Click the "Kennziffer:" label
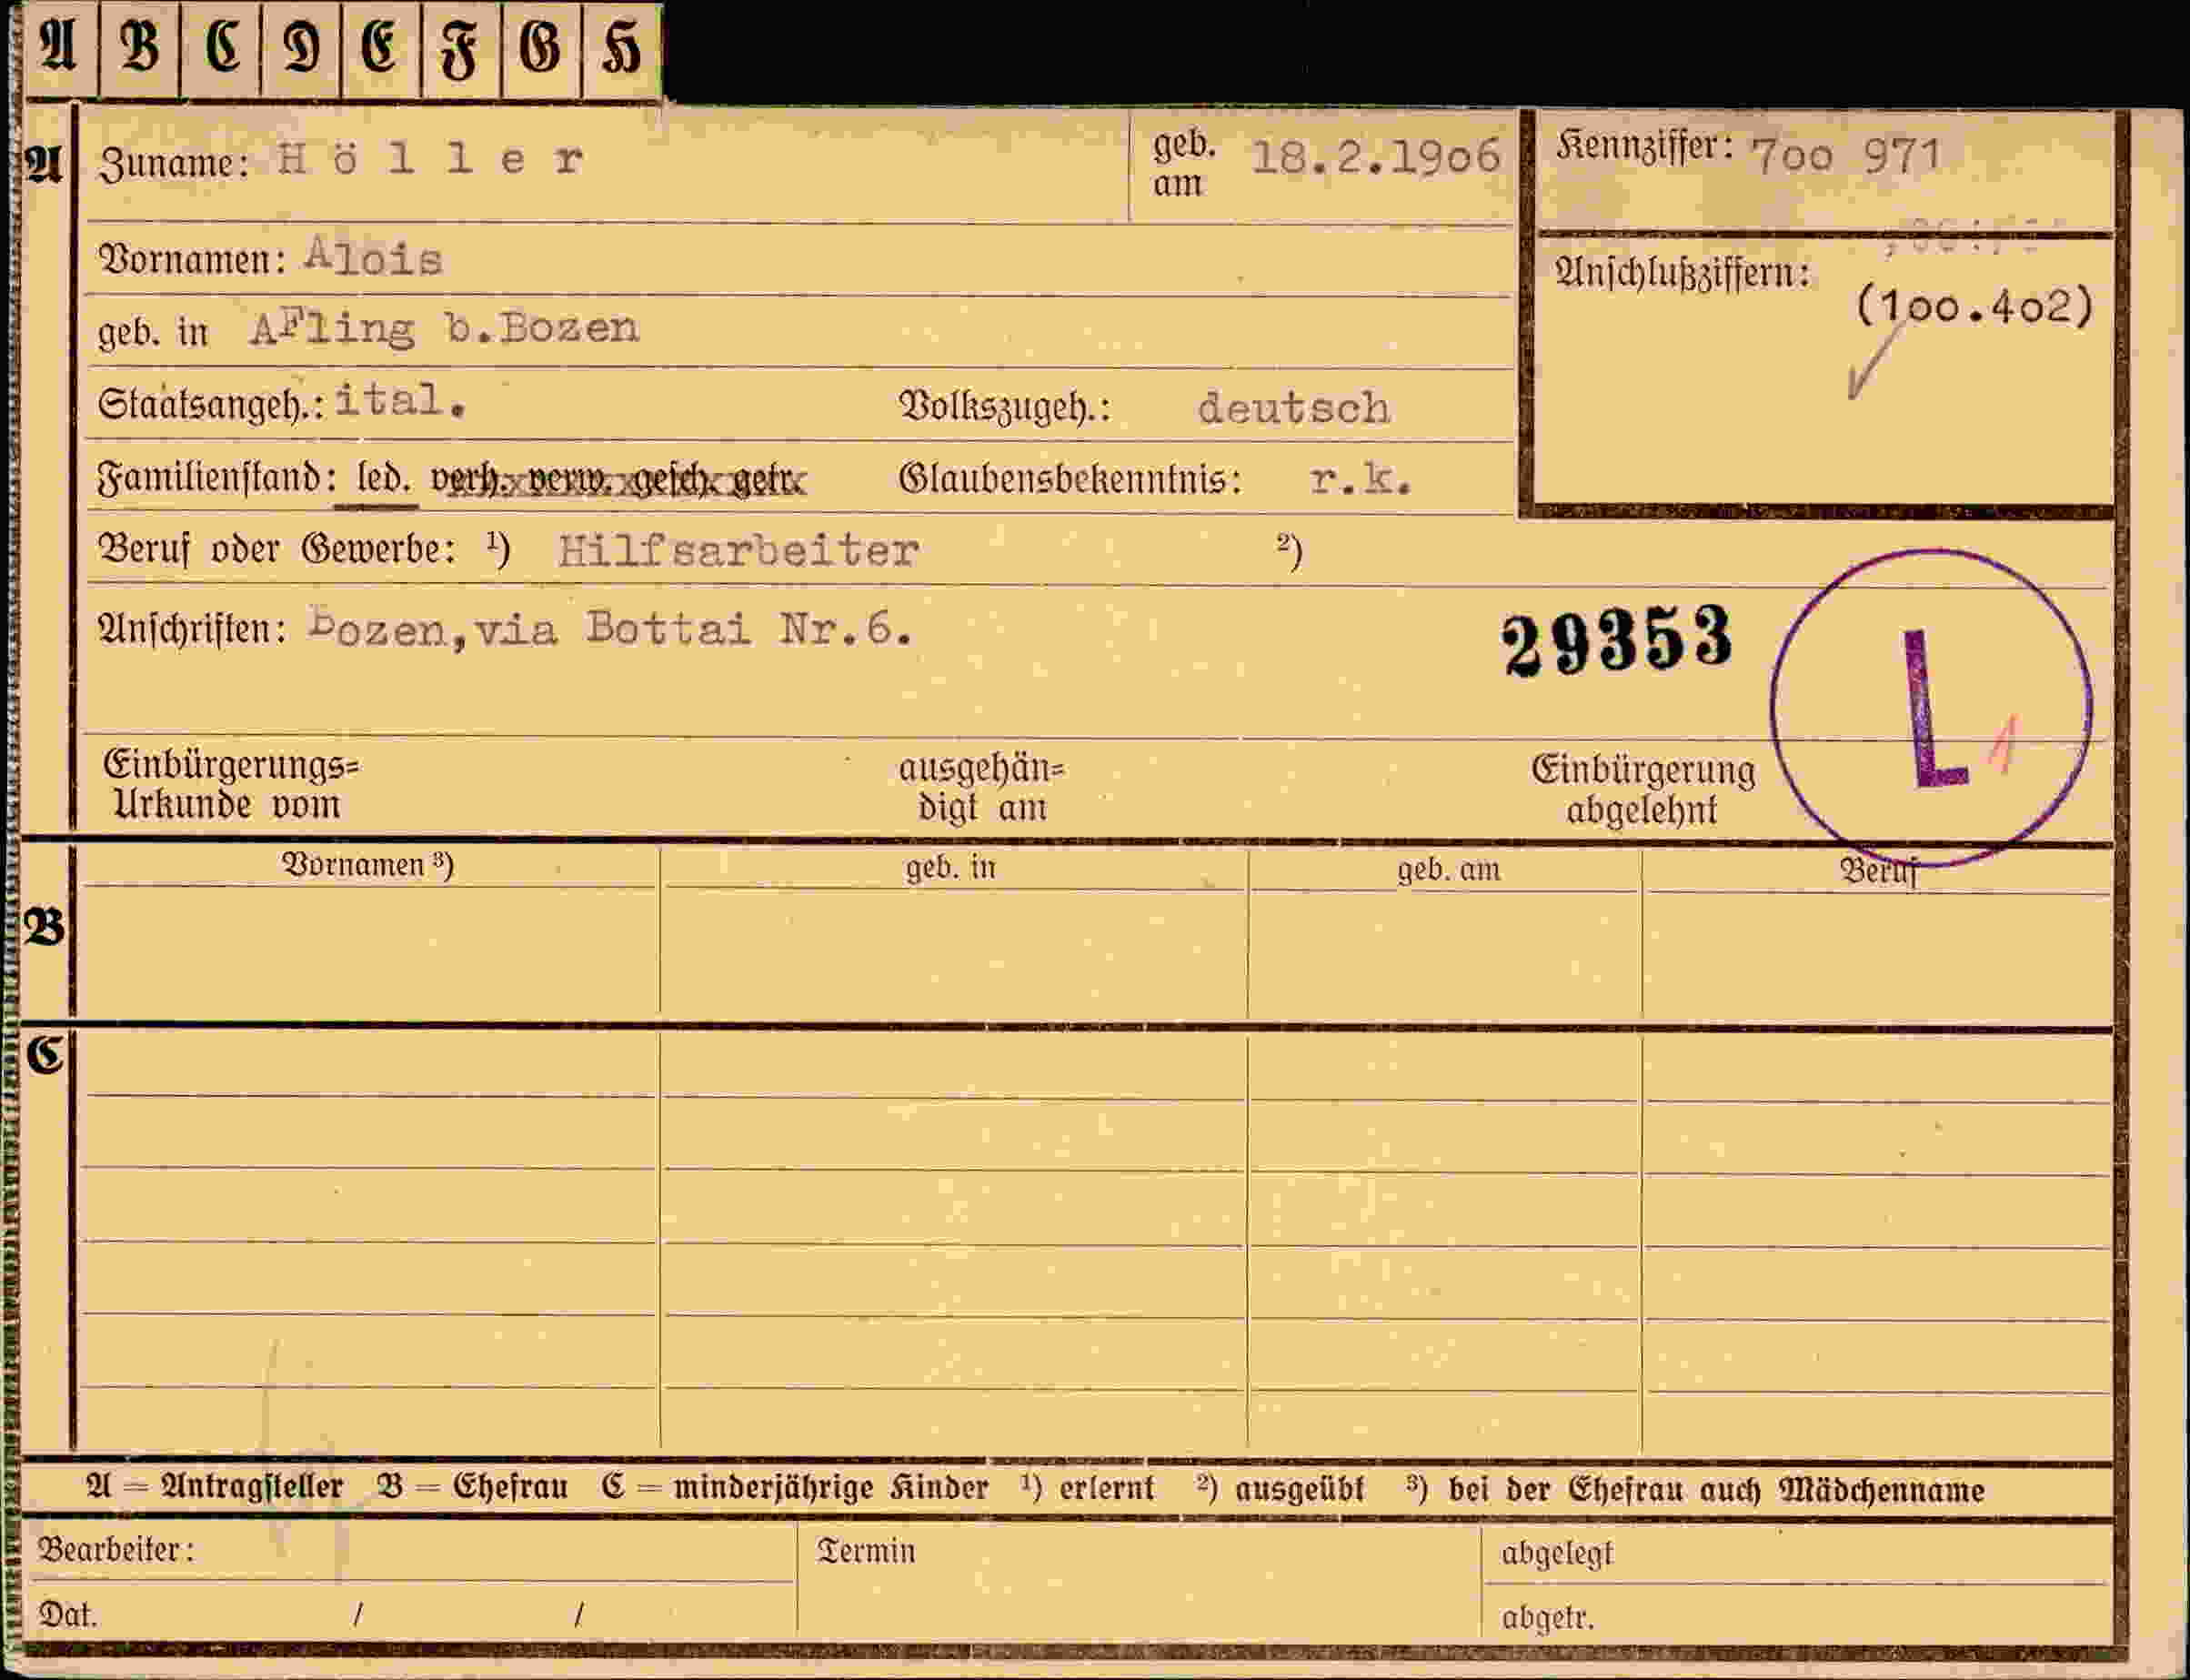The width and height of the screenshot is (2190, 1680). click(1644, 147)
